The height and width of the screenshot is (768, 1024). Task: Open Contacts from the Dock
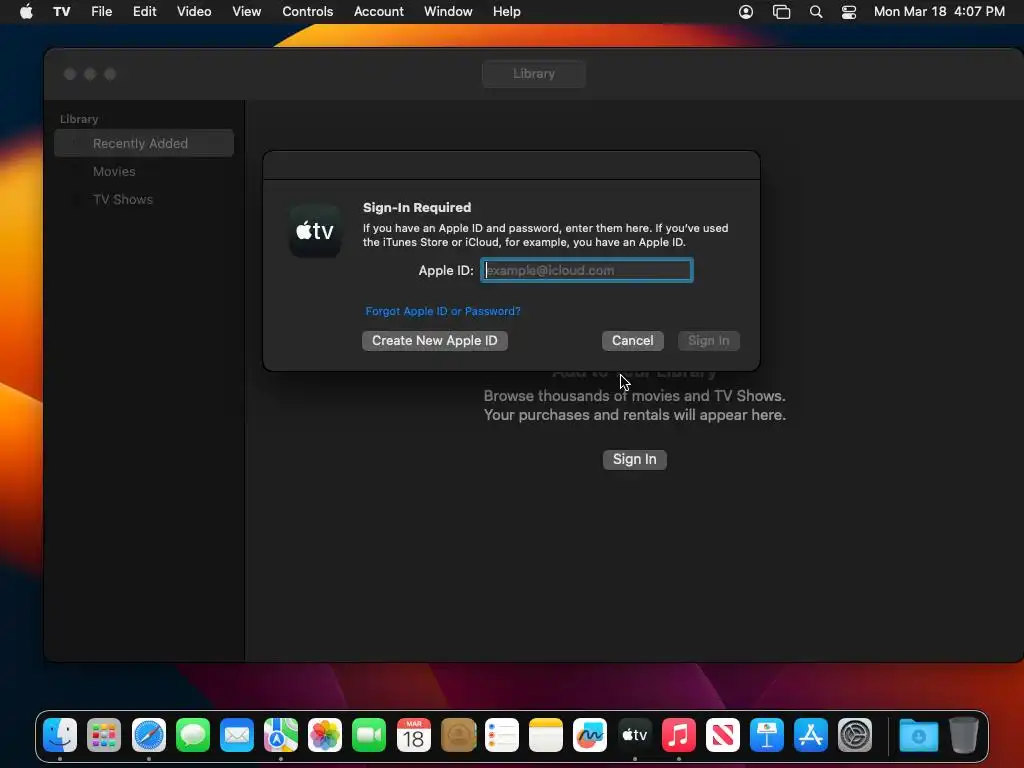coord(458,735)
